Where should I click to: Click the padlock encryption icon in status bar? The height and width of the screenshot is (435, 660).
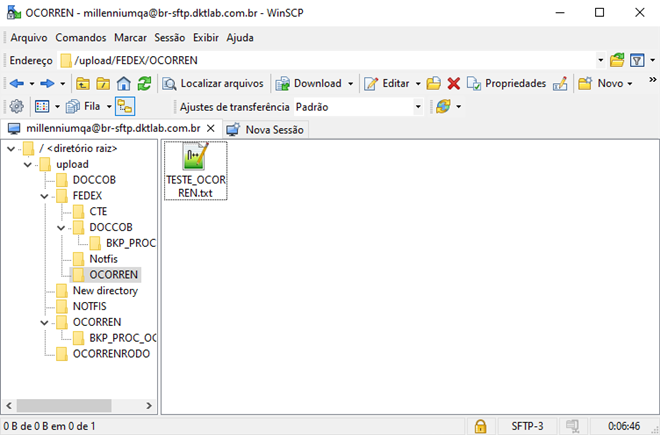point(480,426)
